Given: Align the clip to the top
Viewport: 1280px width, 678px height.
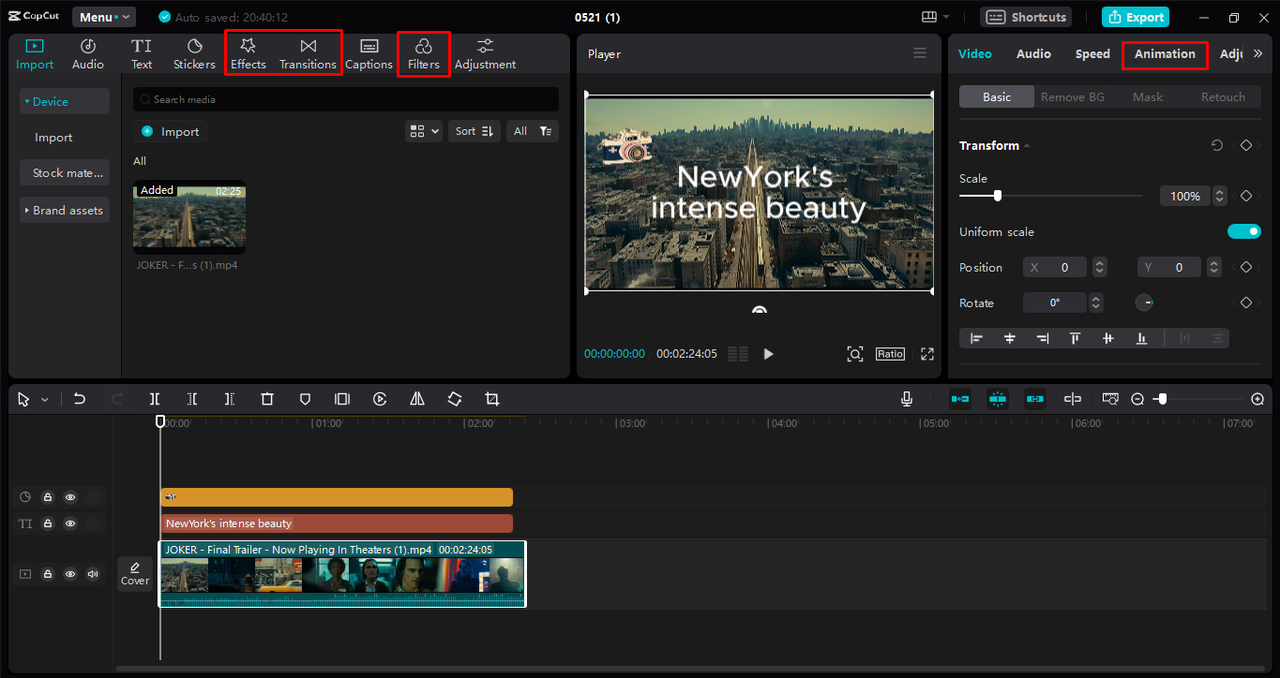Looking at the screenshot, I should click(x=1075, y=338).
